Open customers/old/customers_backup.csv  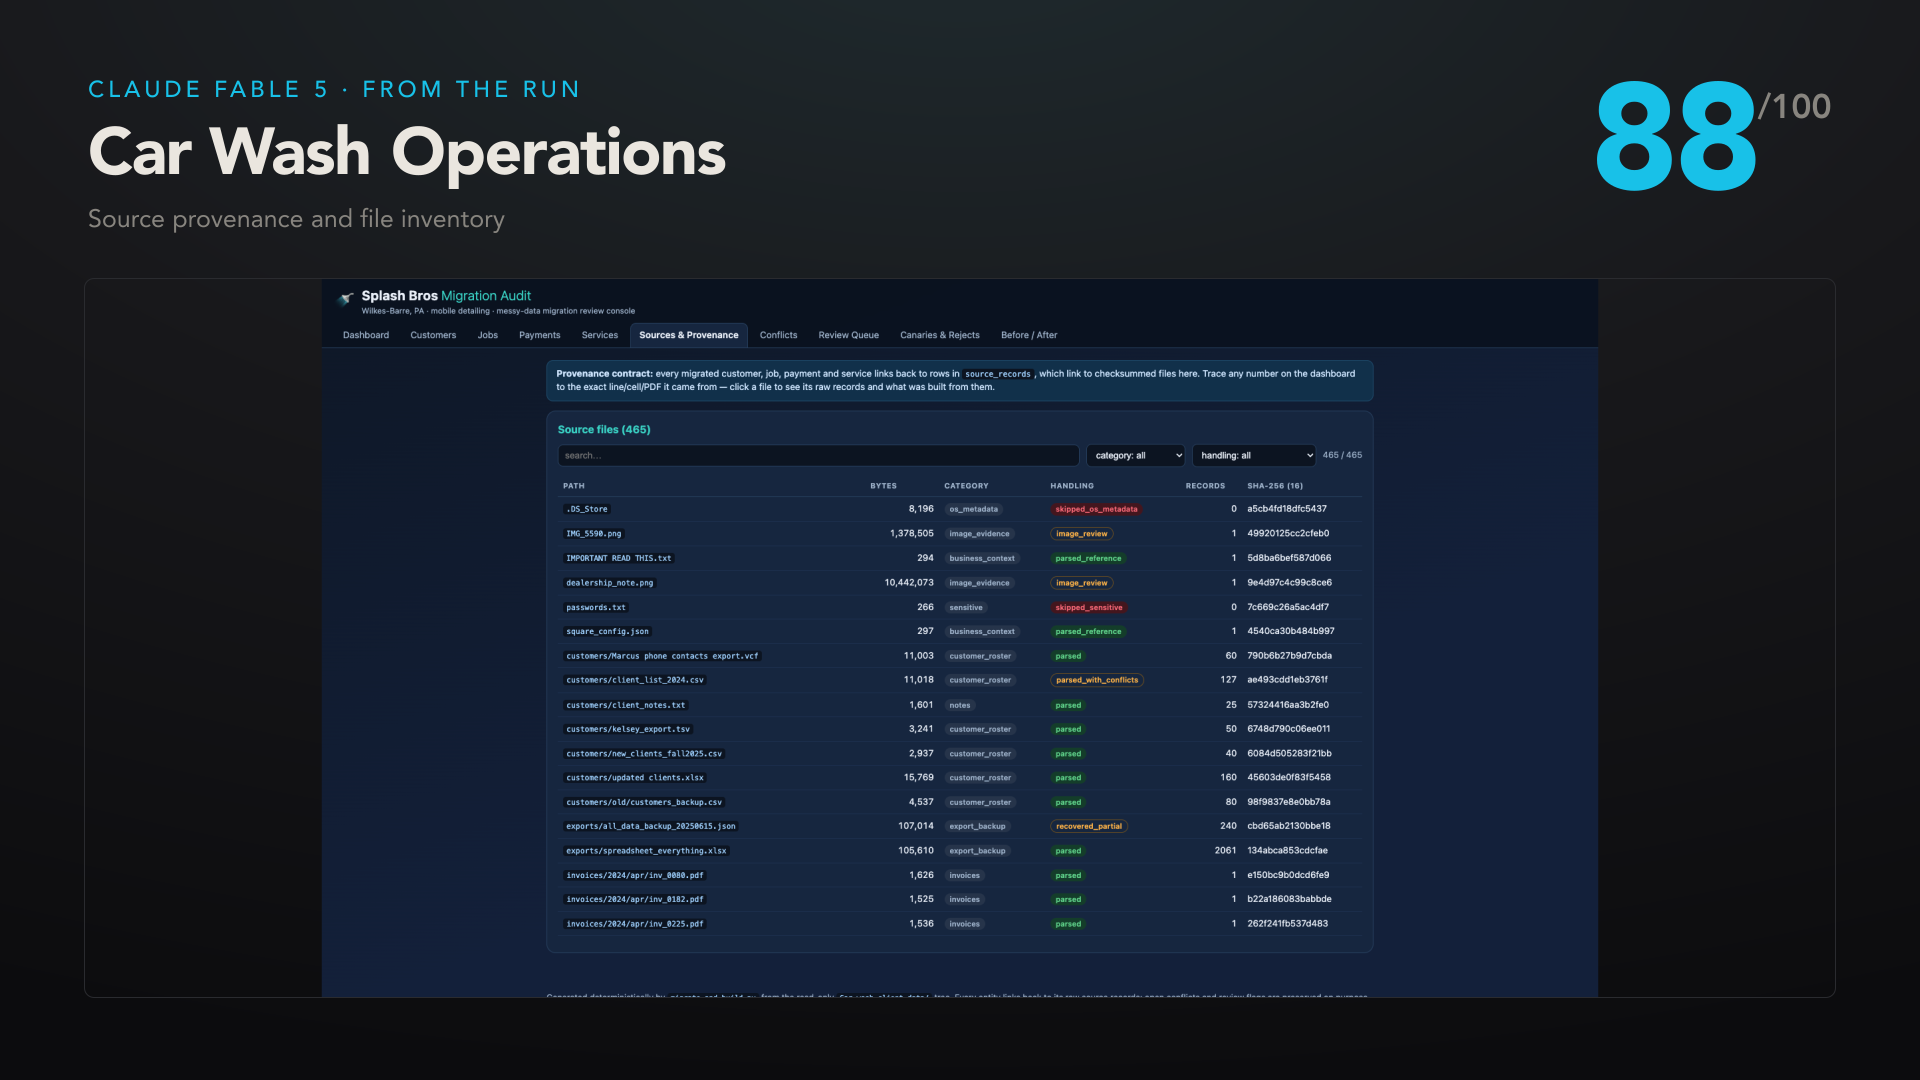(x=644, y=802)
